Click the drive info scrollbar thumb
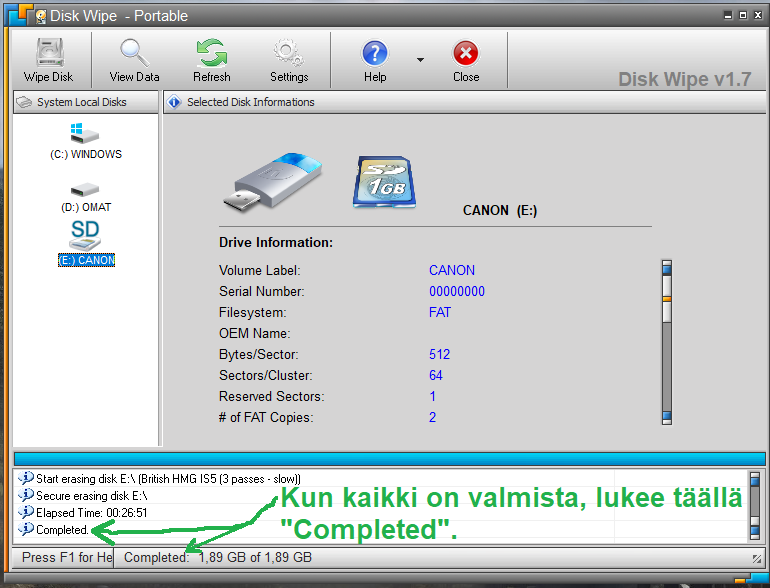This screenshot has height=588, width=770. pyautogui.click(x=666, y=299)
